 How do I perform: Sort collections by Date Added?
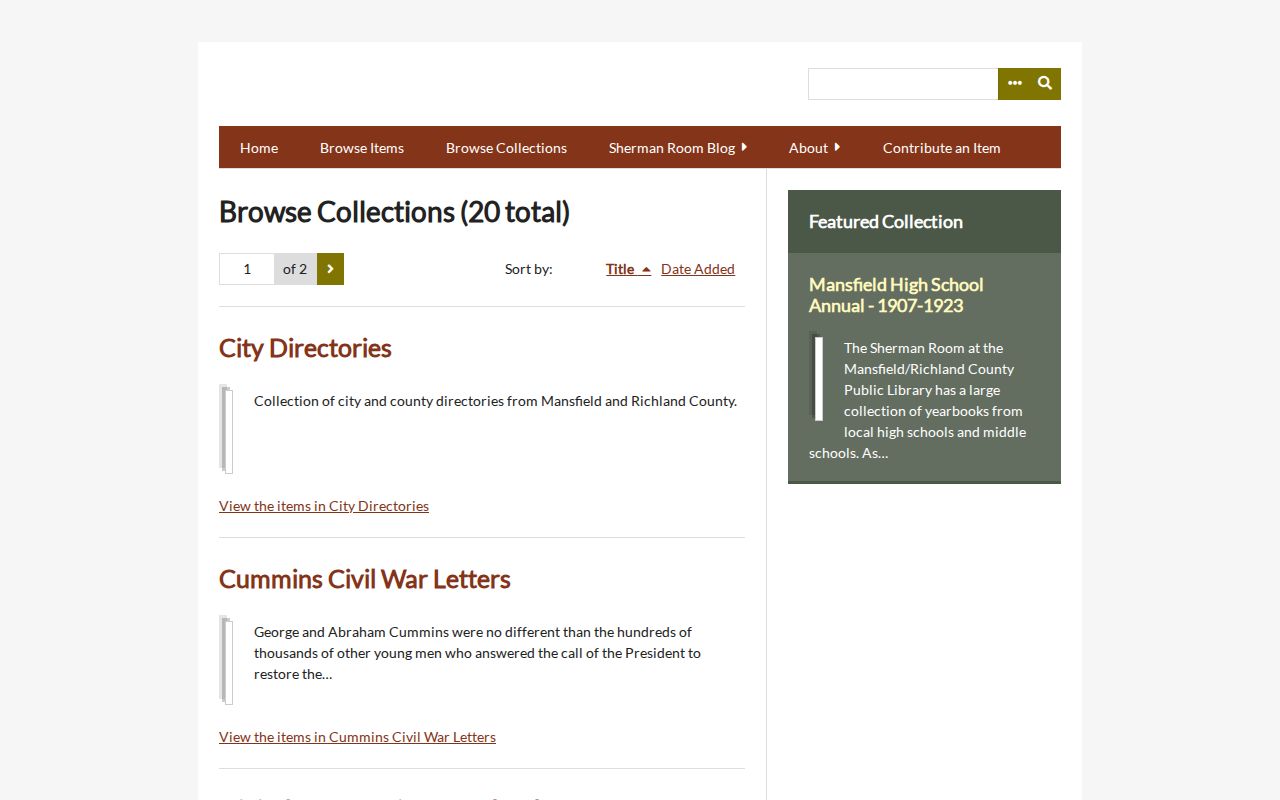pyautogui.click(x=698, y=269)
